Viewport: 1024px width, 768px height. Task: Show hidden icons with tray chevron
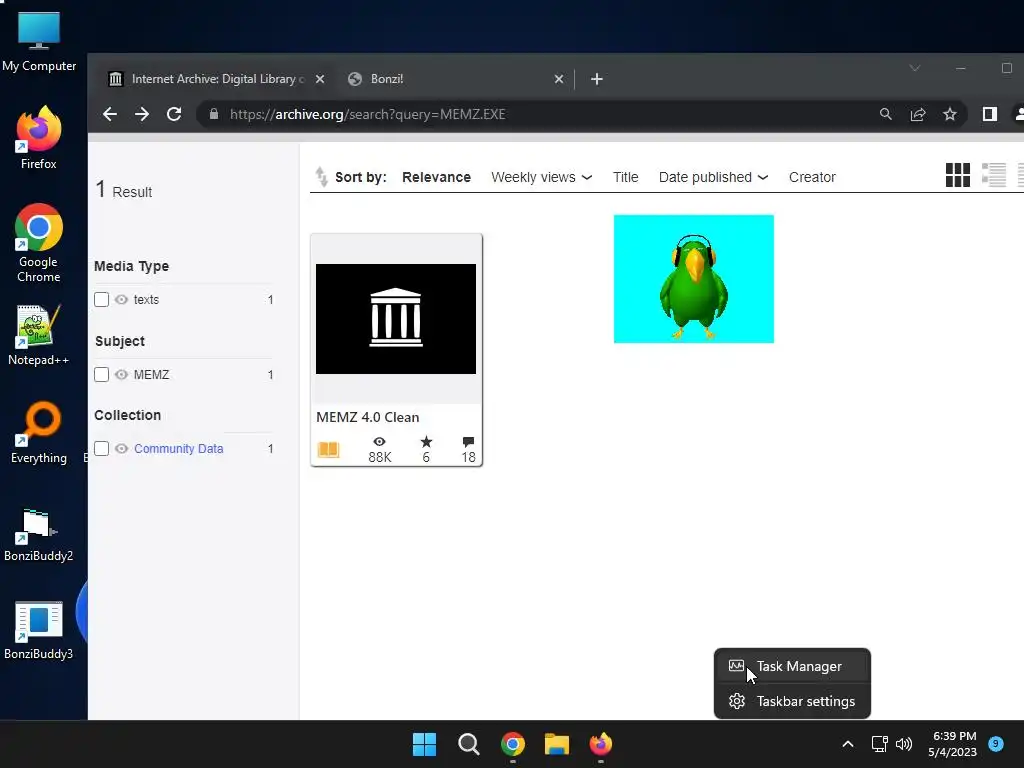[x=848, y=744]
